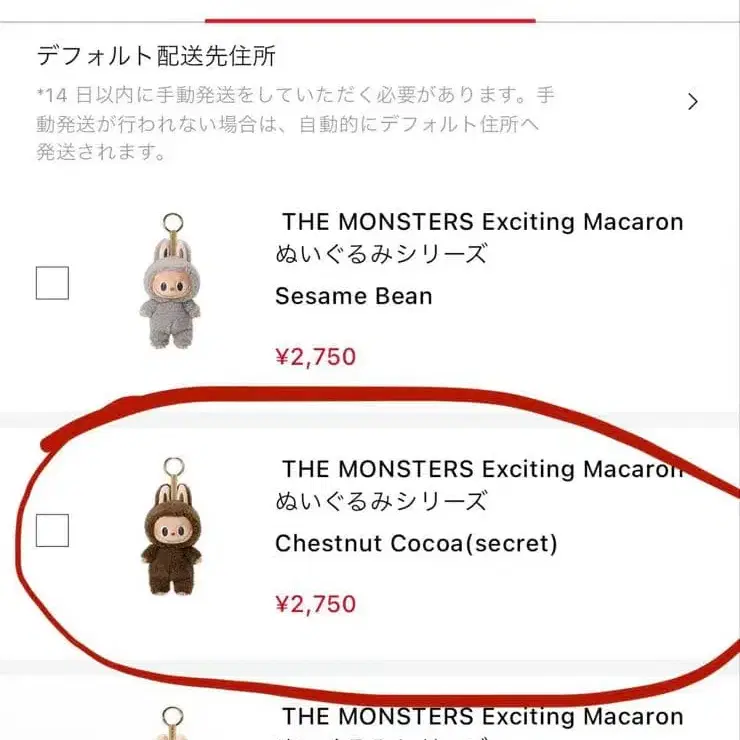Image resolution: width=740 pixels, height=740 pixels.
Task: Tap the Chestnut Cocoa plush thumbnail
Action: (172, 527)
